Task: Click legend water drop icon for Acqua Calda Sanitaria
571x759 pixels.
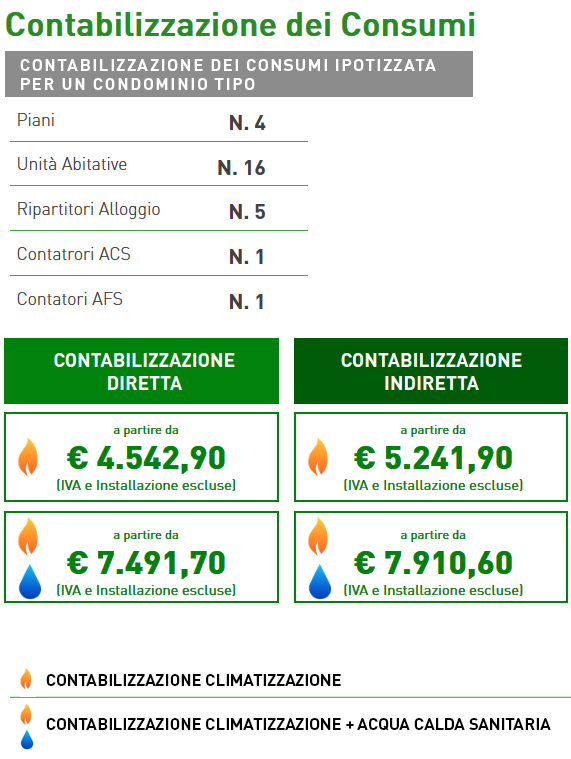Action: (x=27, y=739)
